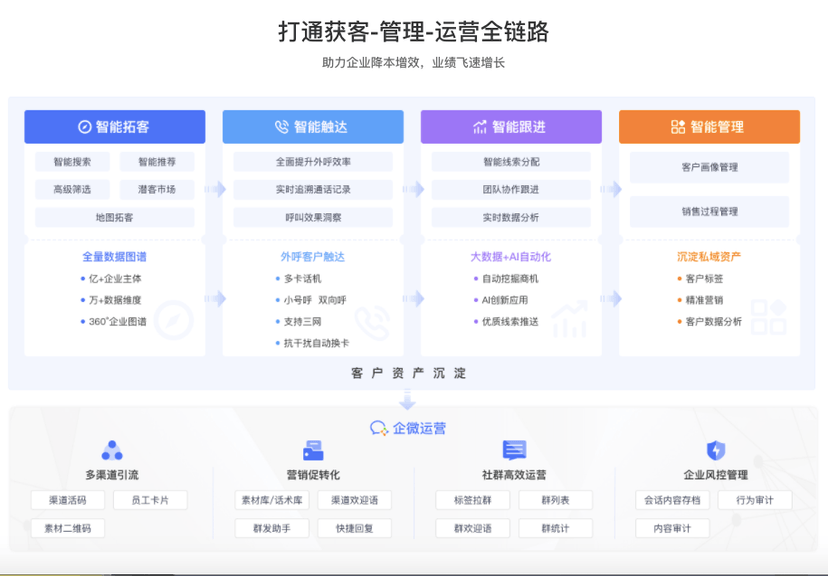828x576 pixels.
Task: Click 团队协作跟进 item
Action: [x=511, y=189]
